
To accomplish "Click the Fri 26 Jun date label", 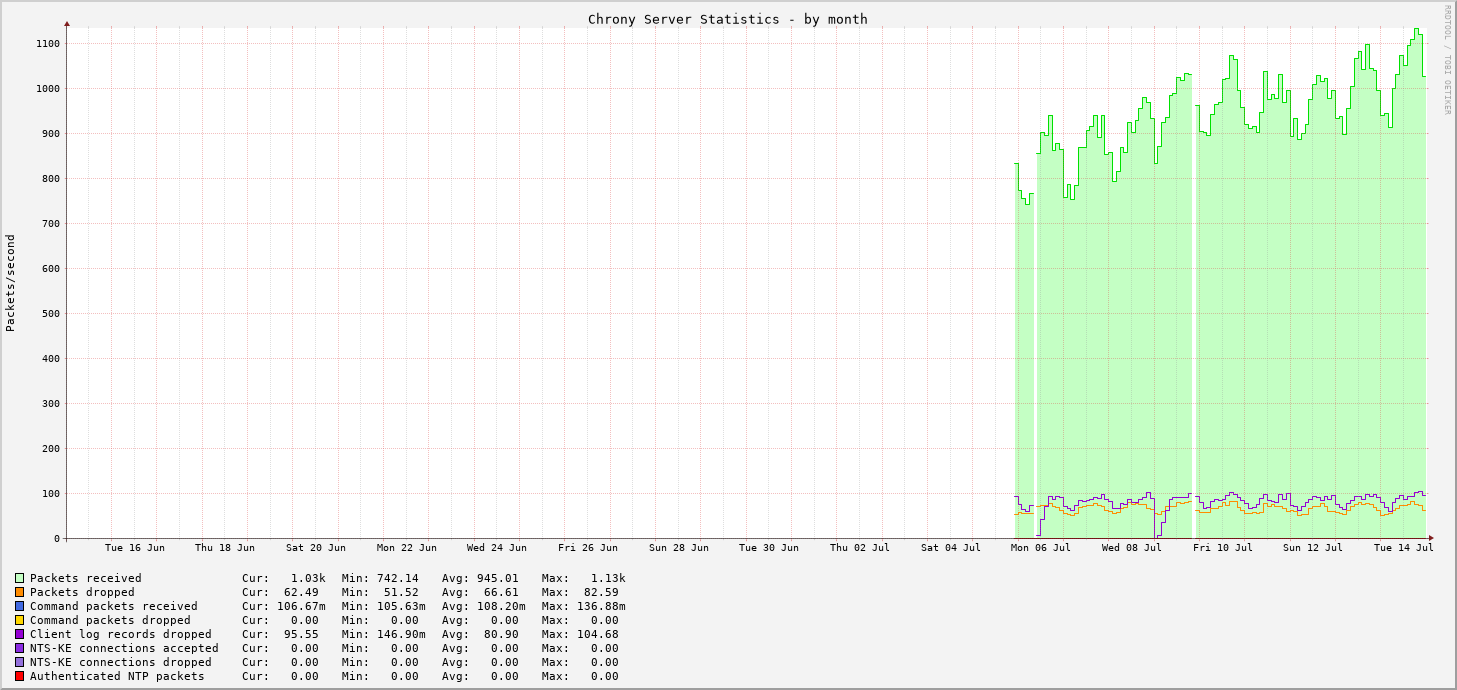I will (x=588, y=548).
